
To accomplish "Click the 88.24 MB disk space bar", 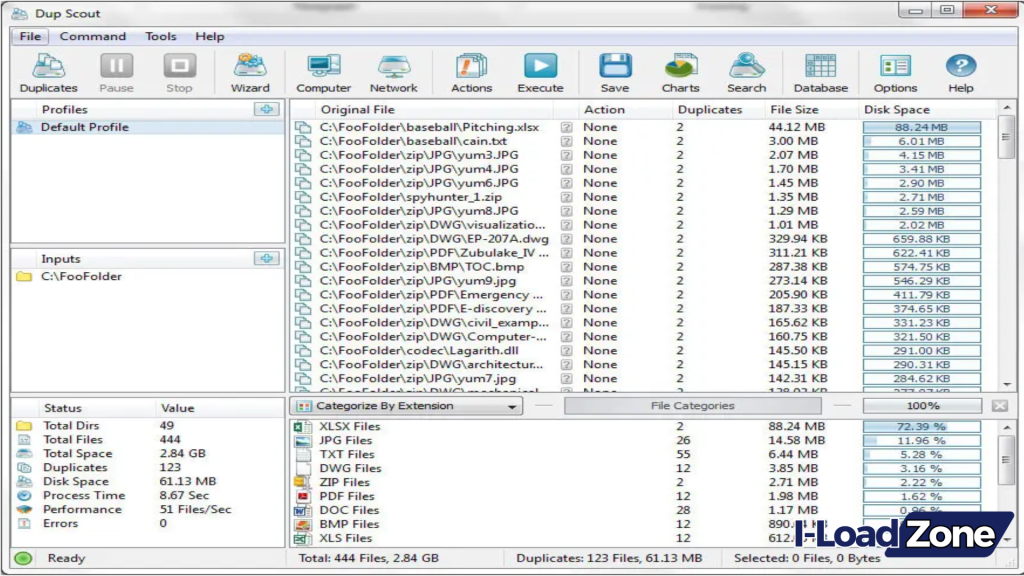I will [x=921, y=127].
